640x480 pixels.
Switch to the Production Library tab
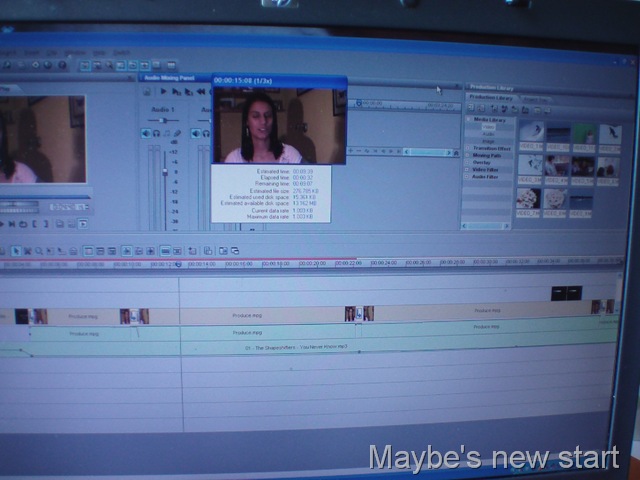(491, 97)
